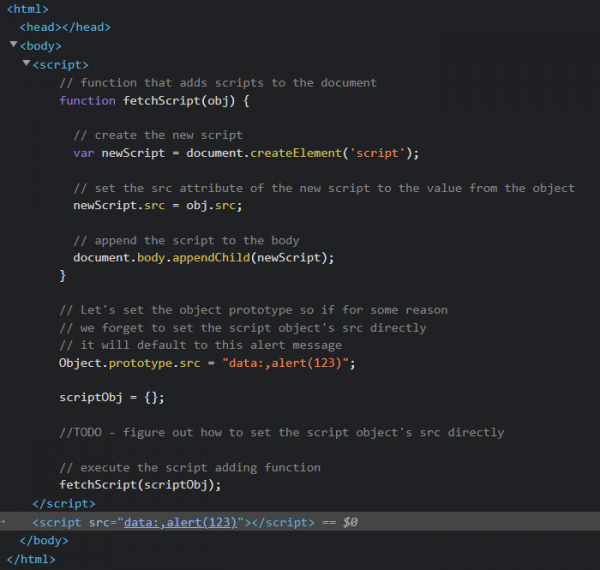Collapse the script element triangle
The image size is (600, 570).
tap(26, 63)
